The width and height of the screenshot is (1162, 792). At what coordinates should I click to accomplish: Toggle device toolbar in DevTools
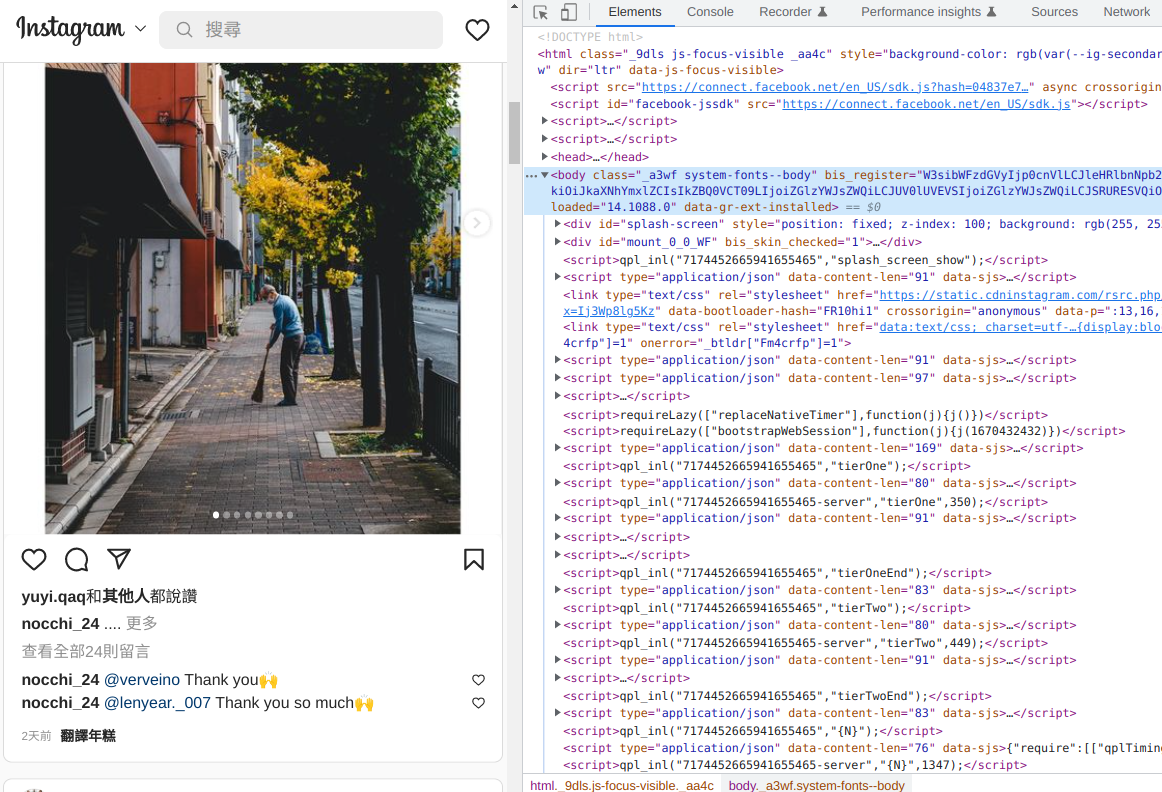click(x=568, y=12)
